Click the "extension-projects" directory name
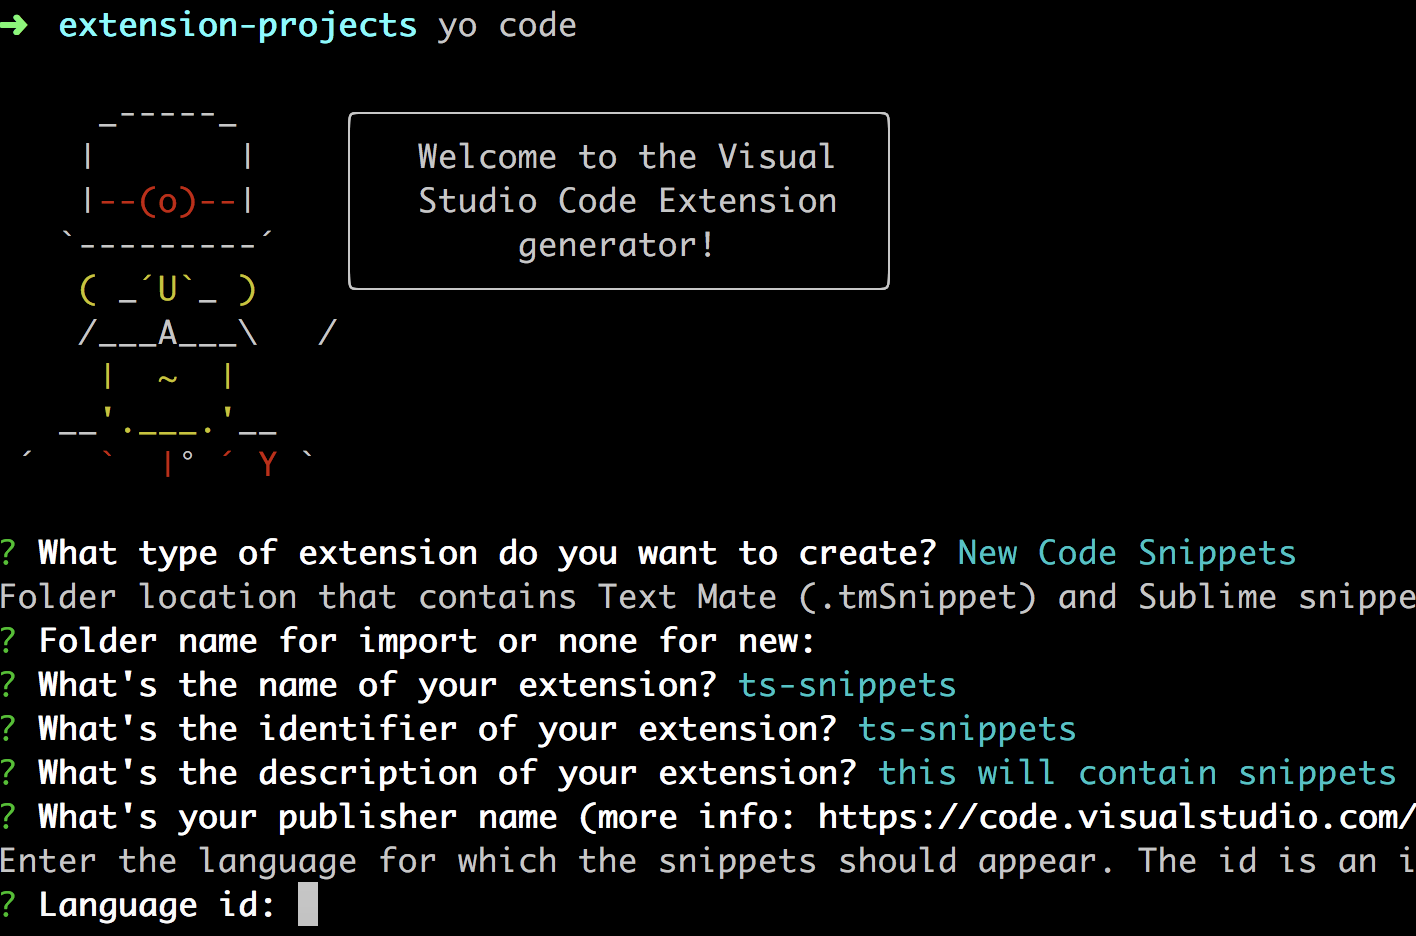This screenshot has height=936, width=1416. (237, 24)
